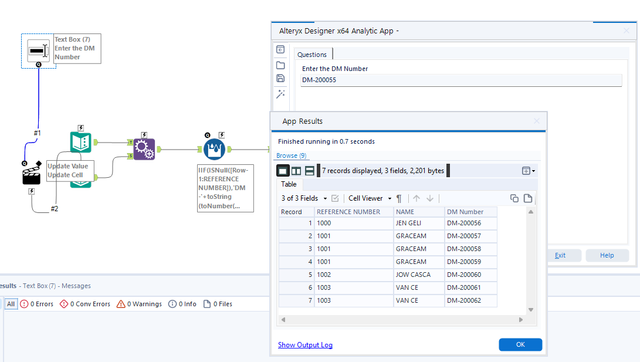Click the checkmark icon beside 3 of 3 Fields
The height and width of the screenshot is (362, 640).
pyautogui.click(x=335, y=198)
